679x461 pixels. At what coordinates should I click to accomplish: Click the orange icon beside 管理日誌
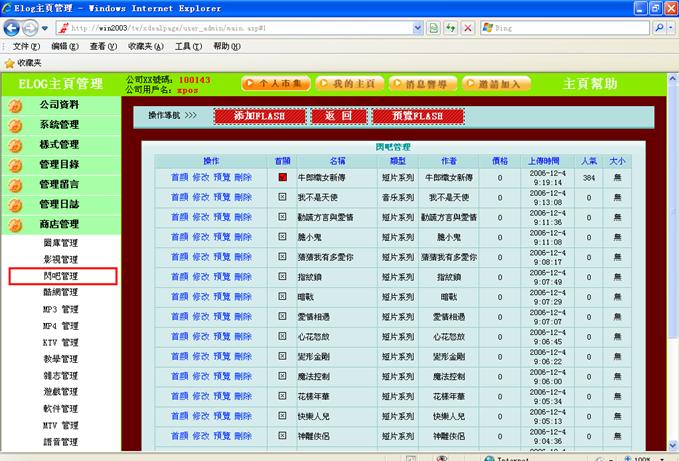pyautogui.click(x=15, y=205)
